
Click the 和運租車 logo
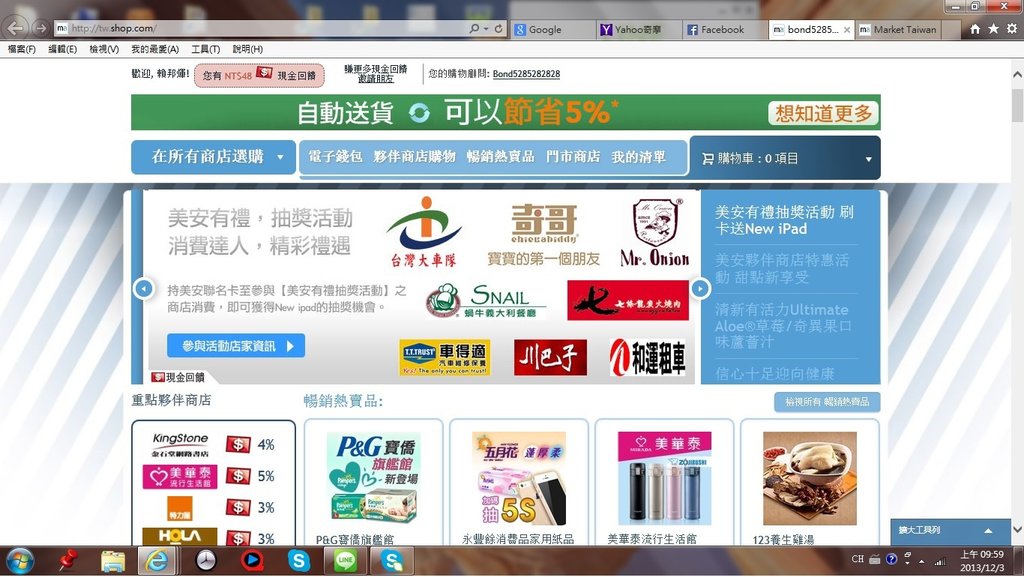click(x=648, y=357)
